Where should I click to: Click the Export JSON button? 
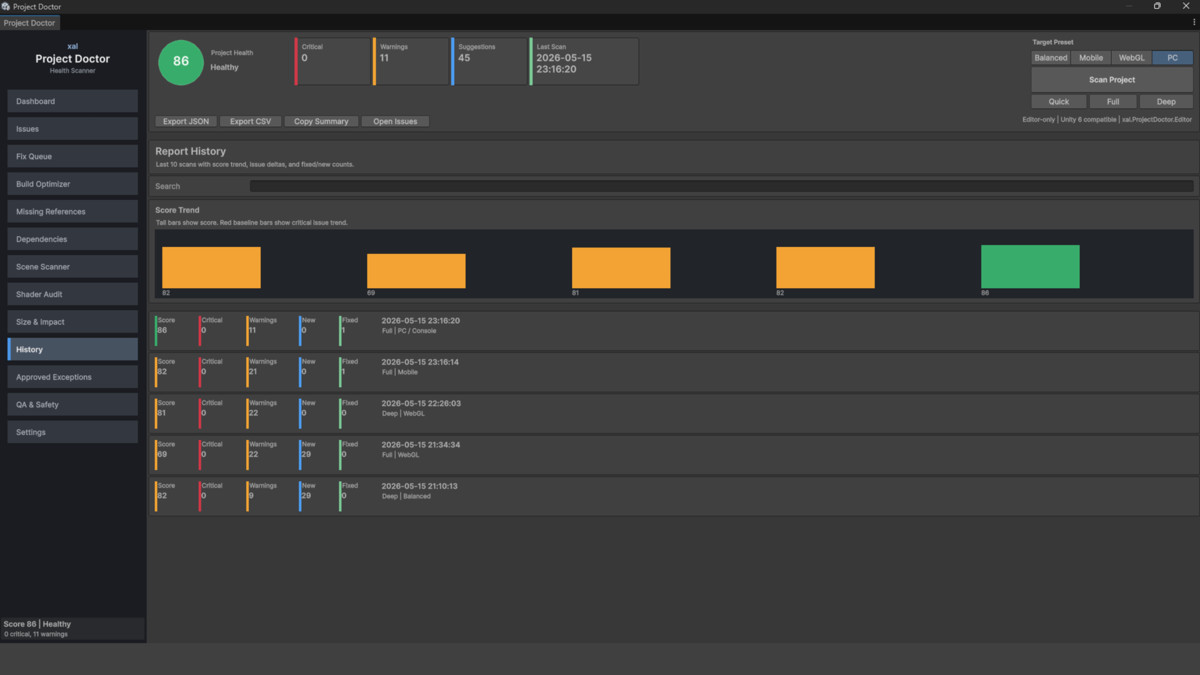186,121
